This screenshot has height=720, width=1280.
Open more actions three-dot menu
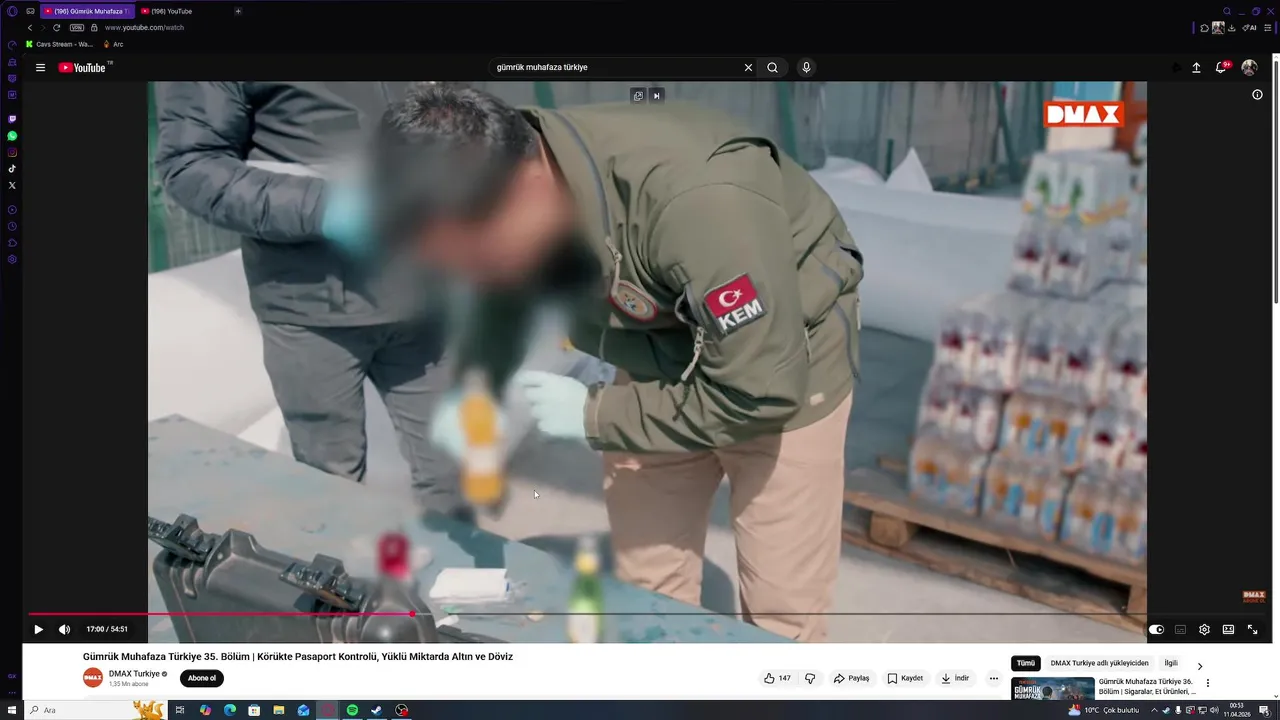click(993, 678)
